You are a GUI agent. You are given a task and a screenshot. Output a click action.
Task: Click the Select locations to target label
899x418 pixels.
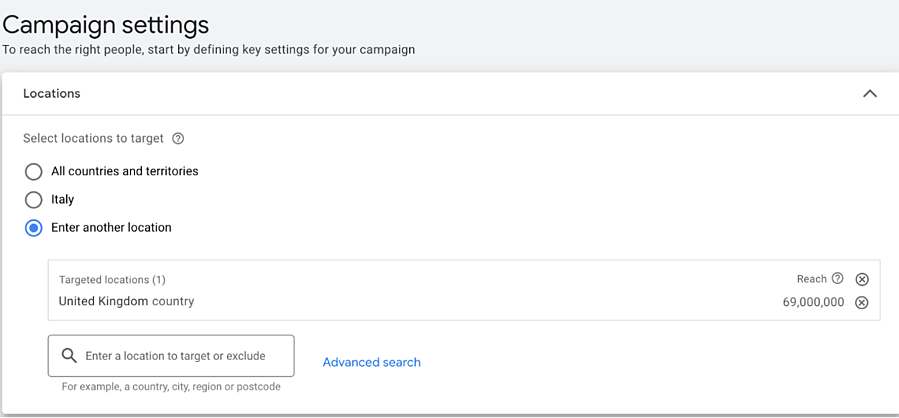[93, 139]
